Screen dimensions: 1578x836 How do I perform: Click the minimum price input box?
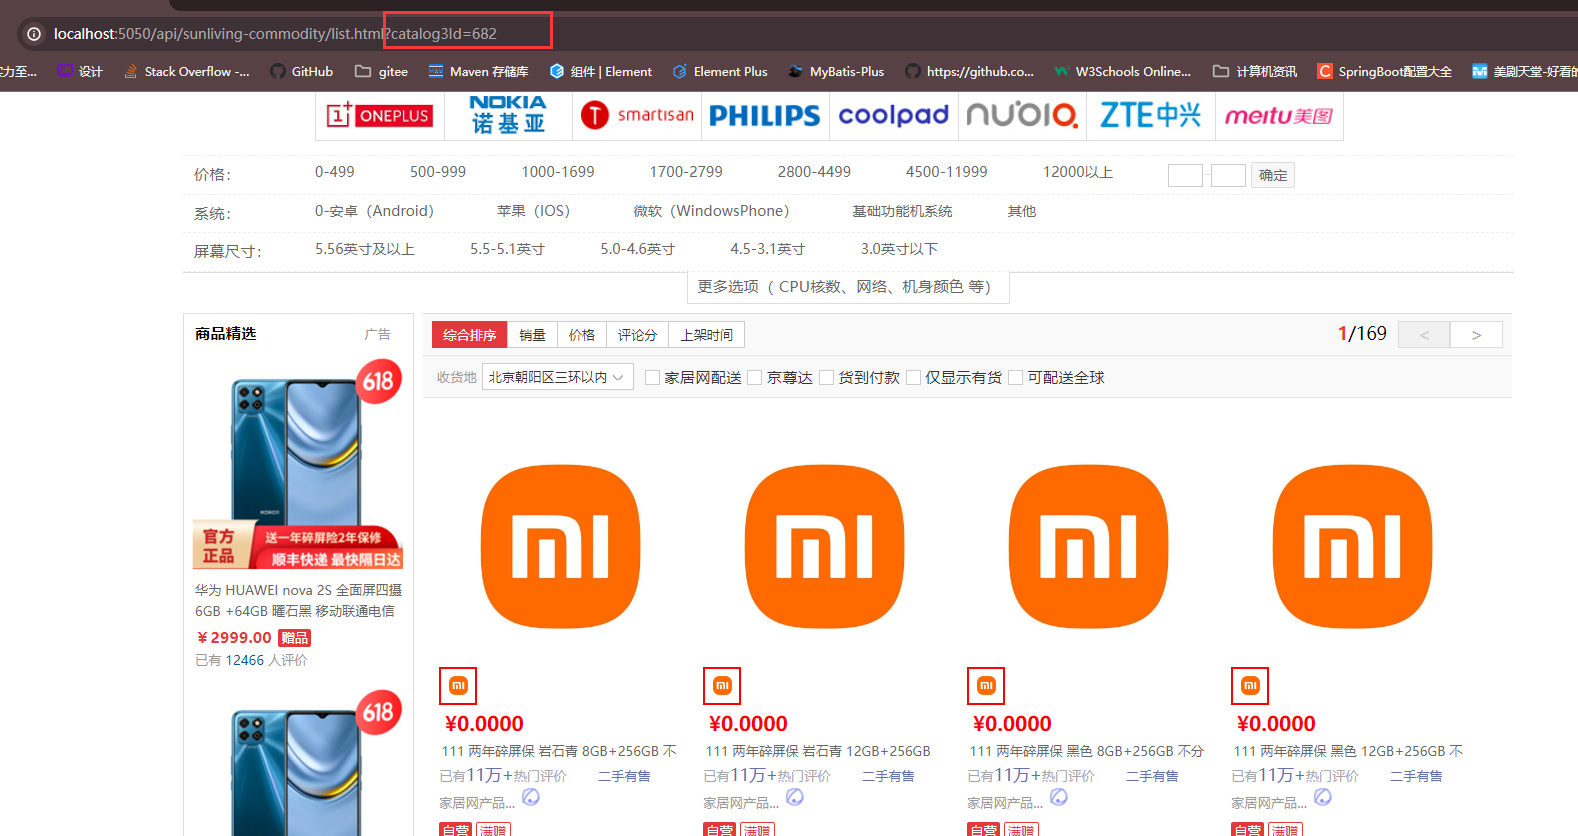point(1185,175)
